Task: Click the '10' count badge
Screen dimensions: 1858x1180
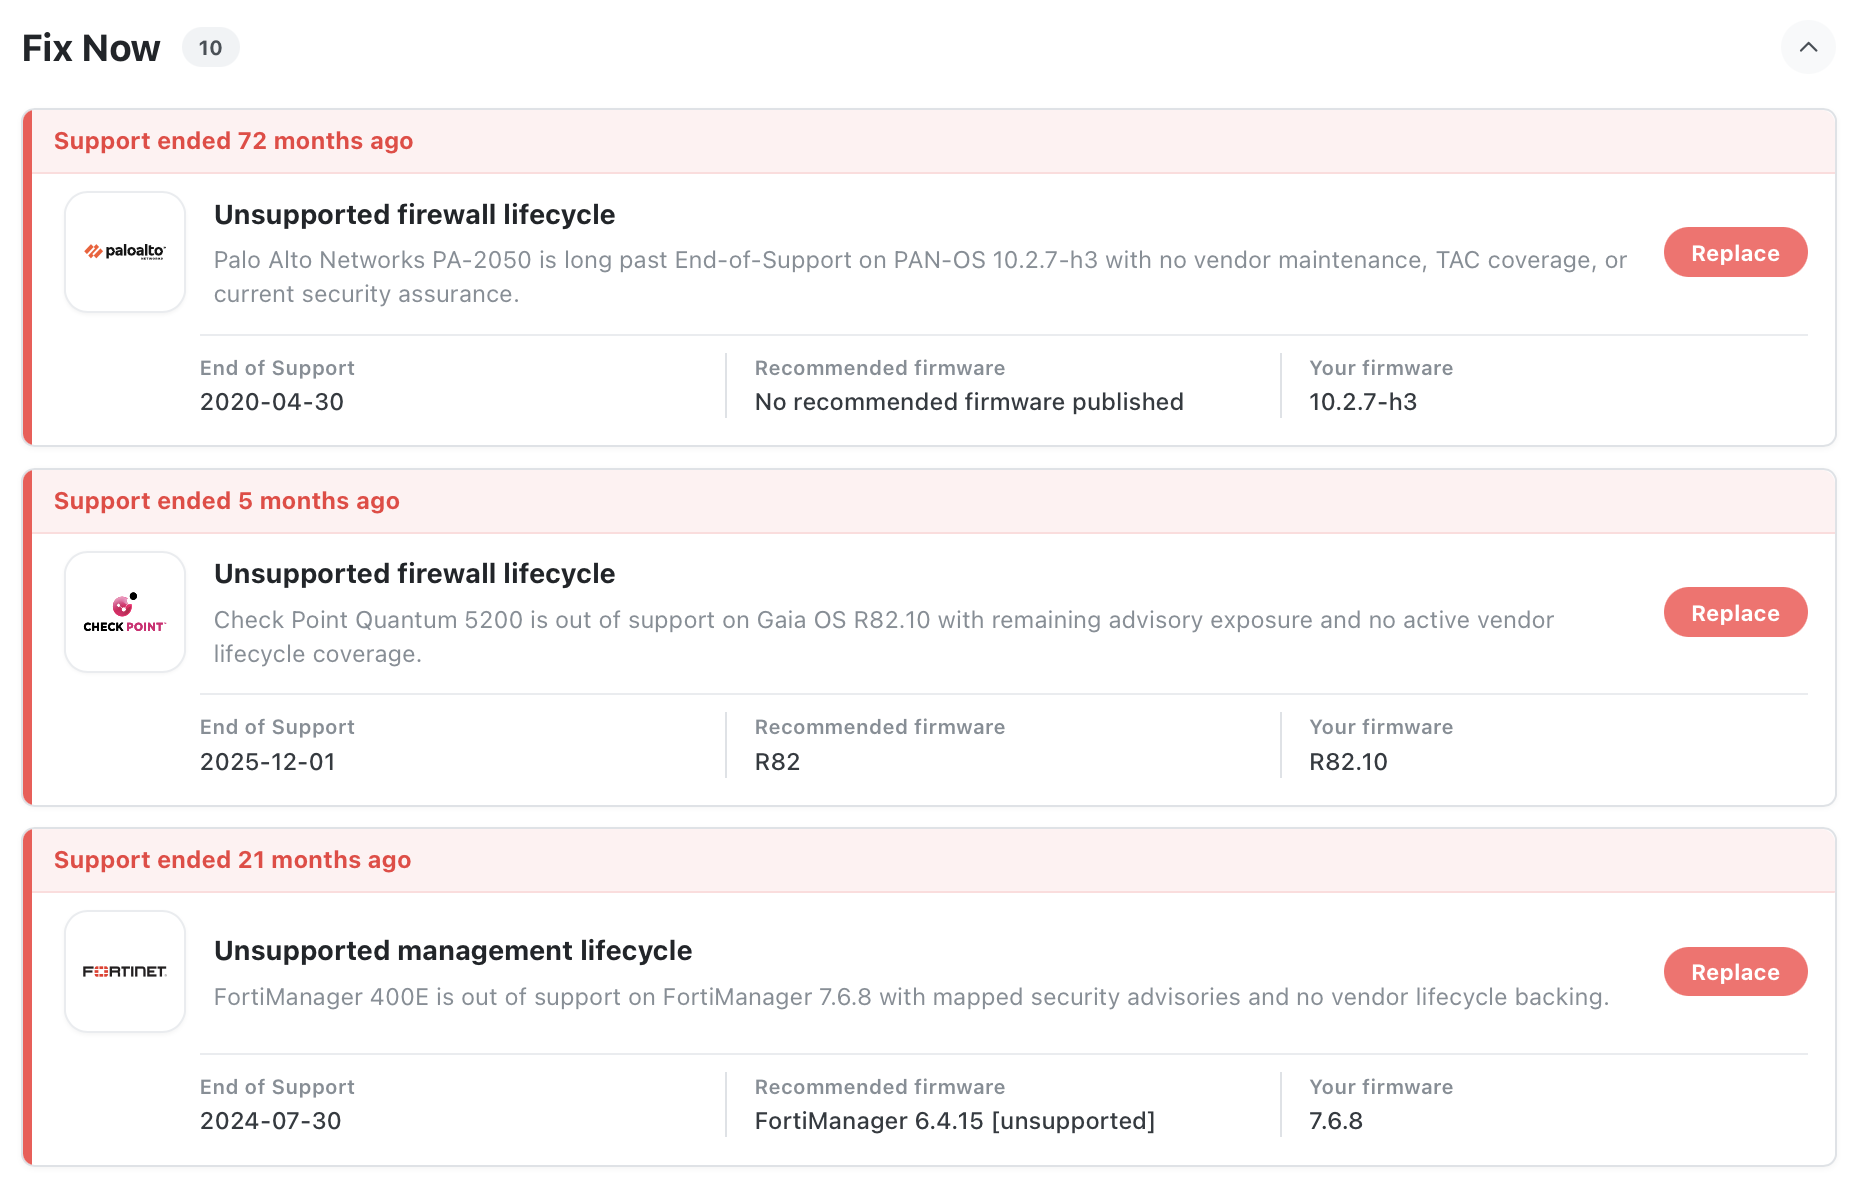Action: [x=210, y=47]
